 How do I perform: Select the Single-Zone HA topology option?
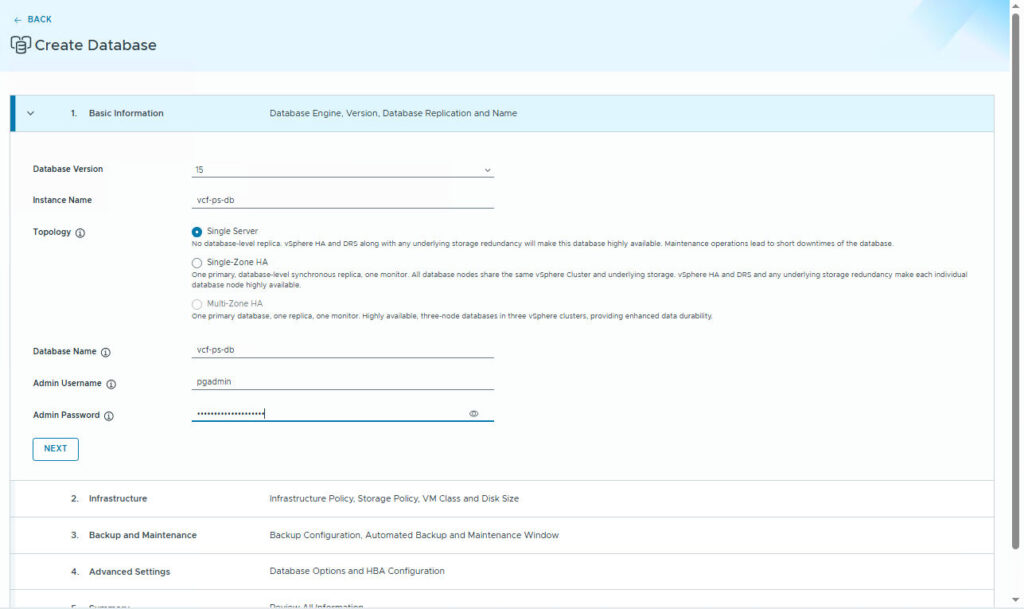(197, 263)
